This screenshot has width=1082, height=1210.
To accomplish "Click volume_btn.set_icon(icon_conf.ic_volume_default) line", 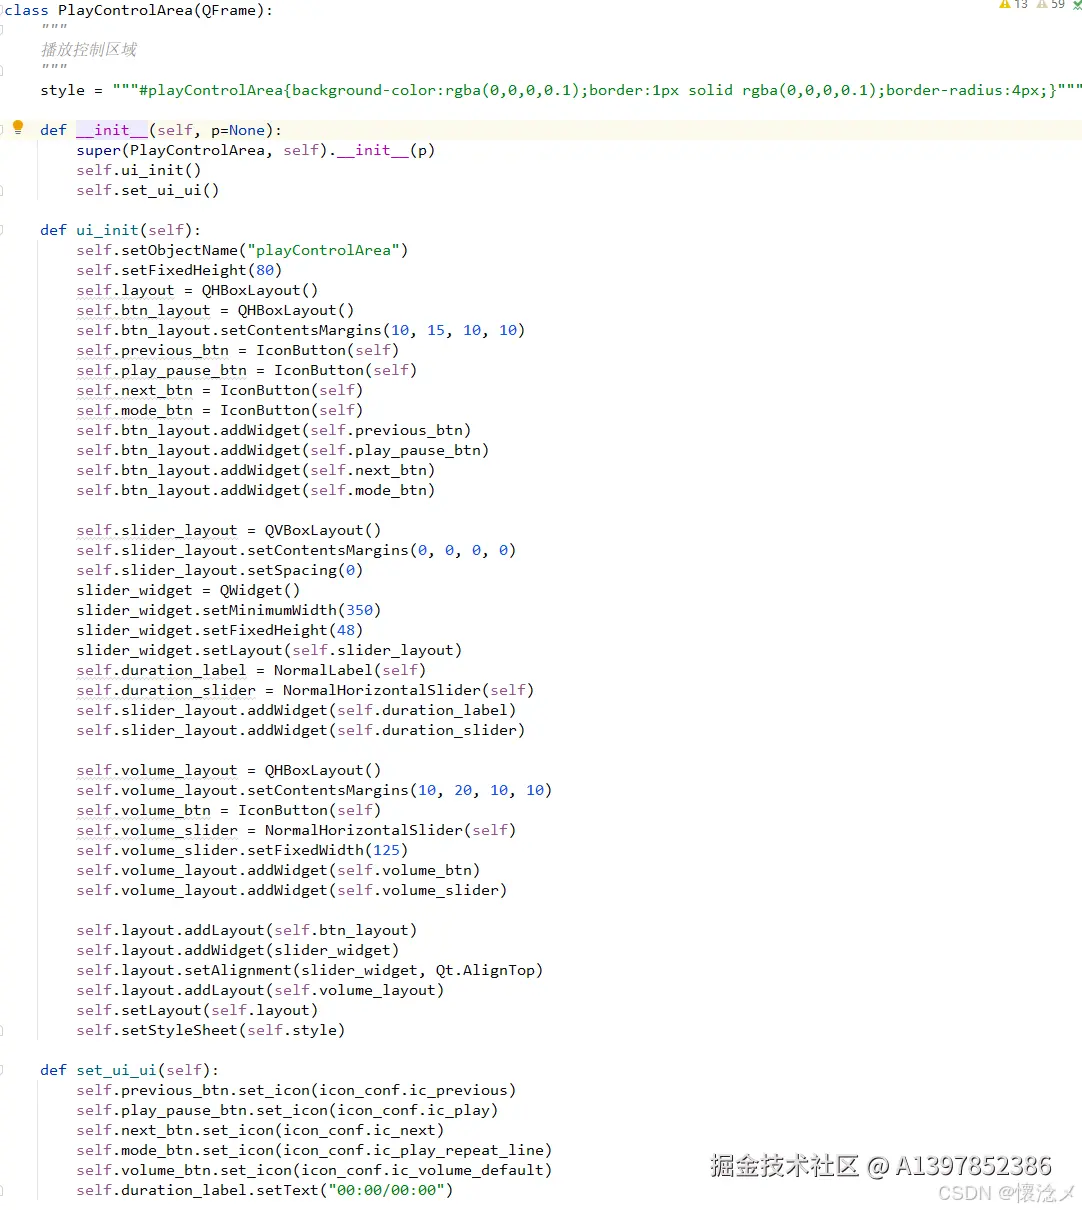I will pyautogui.click(x=314, y=1170).
